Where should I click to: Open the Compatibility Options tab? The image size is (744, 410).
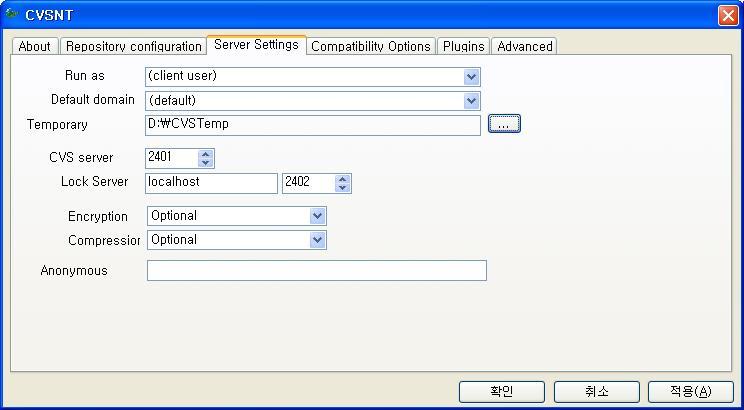[x=371, y=46]
